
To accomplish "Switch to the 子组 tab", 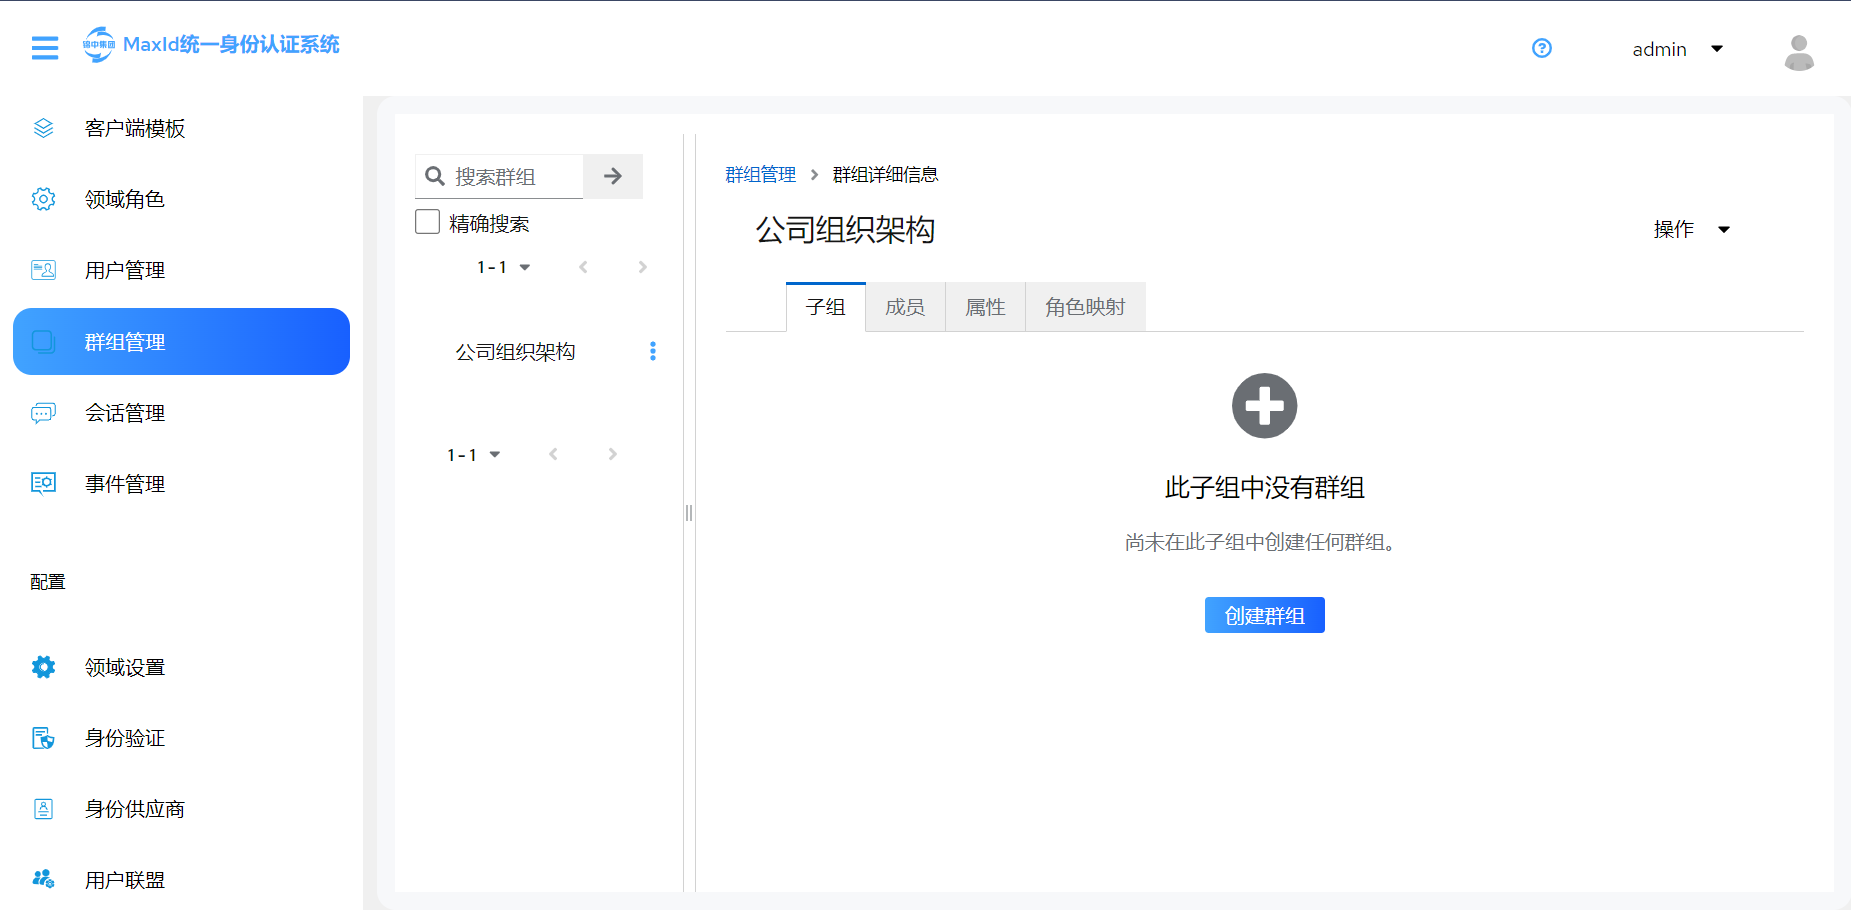I will (826, 307).
